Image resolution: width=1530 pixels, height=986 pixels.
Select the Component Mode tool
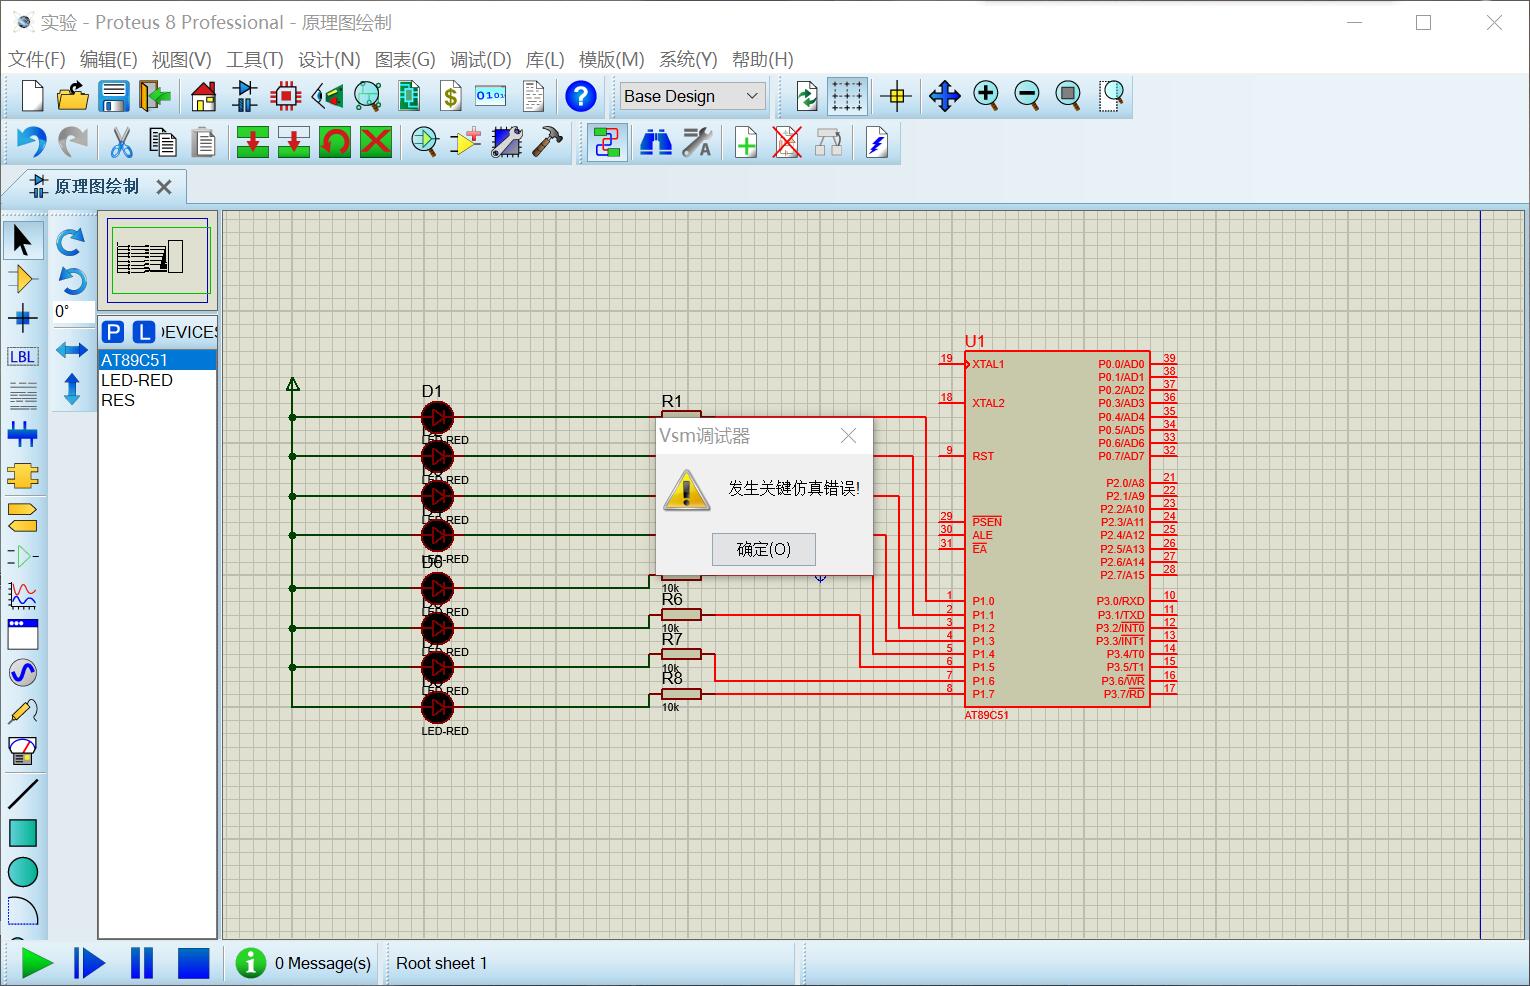click(x=22, y=279)
